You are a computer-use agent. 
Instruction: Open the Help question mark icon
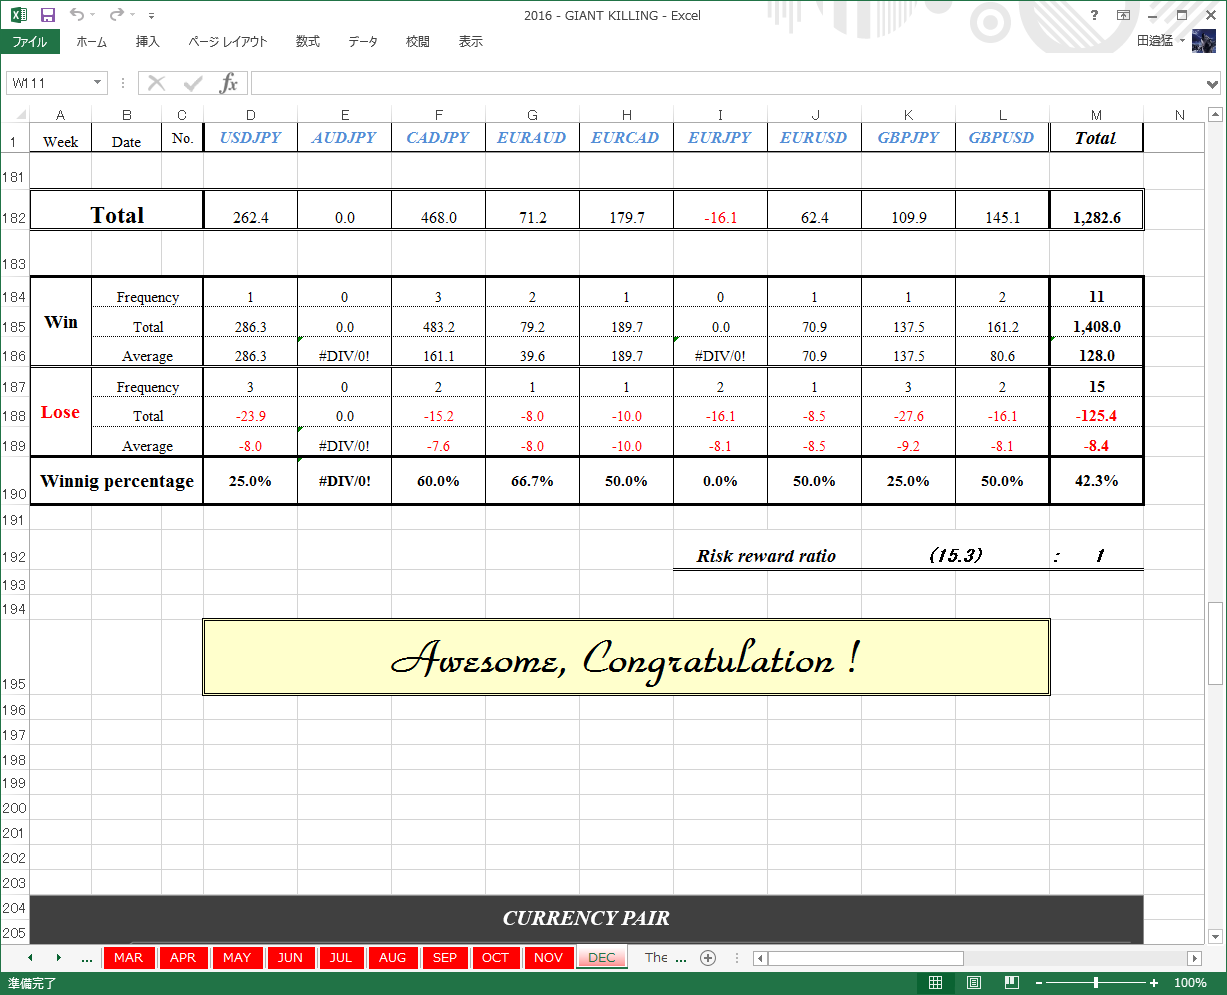click(1095, 15)
